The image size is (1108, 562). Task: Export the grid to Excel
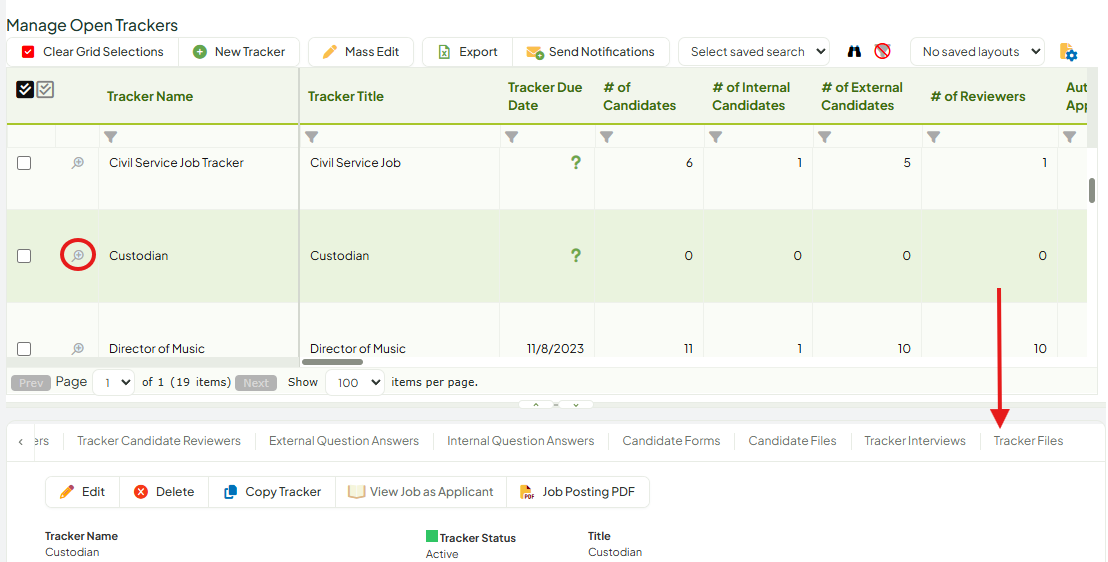468,52
